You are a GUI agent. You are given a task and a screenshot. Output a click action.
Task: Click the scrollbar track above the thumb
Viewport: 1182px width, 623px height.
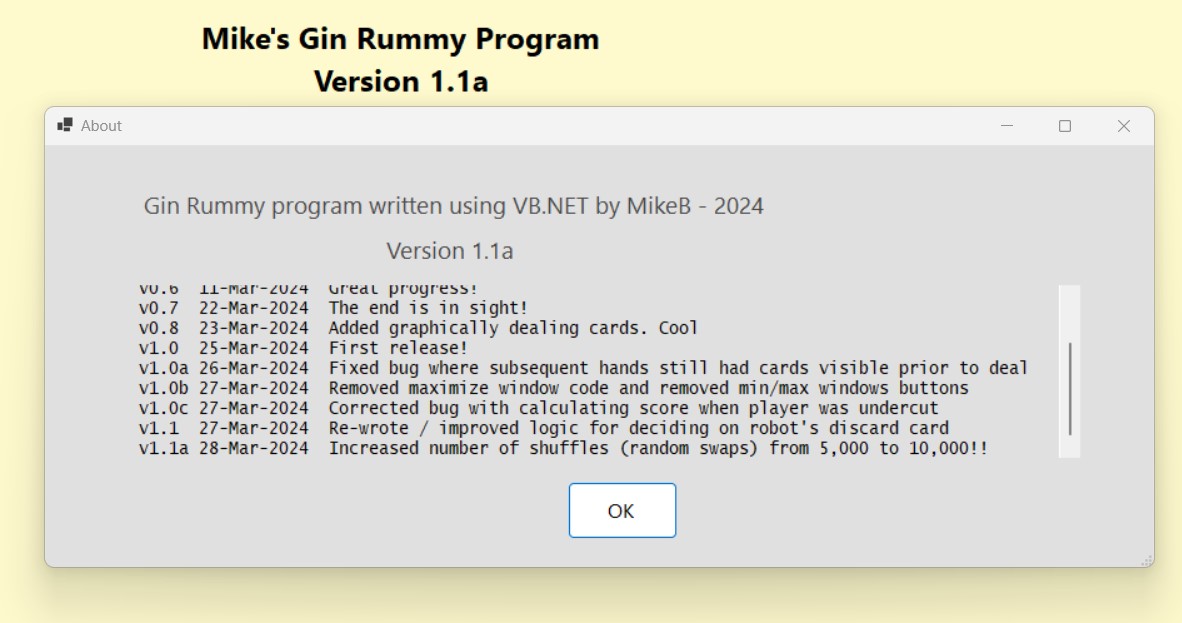point(1069,312)
